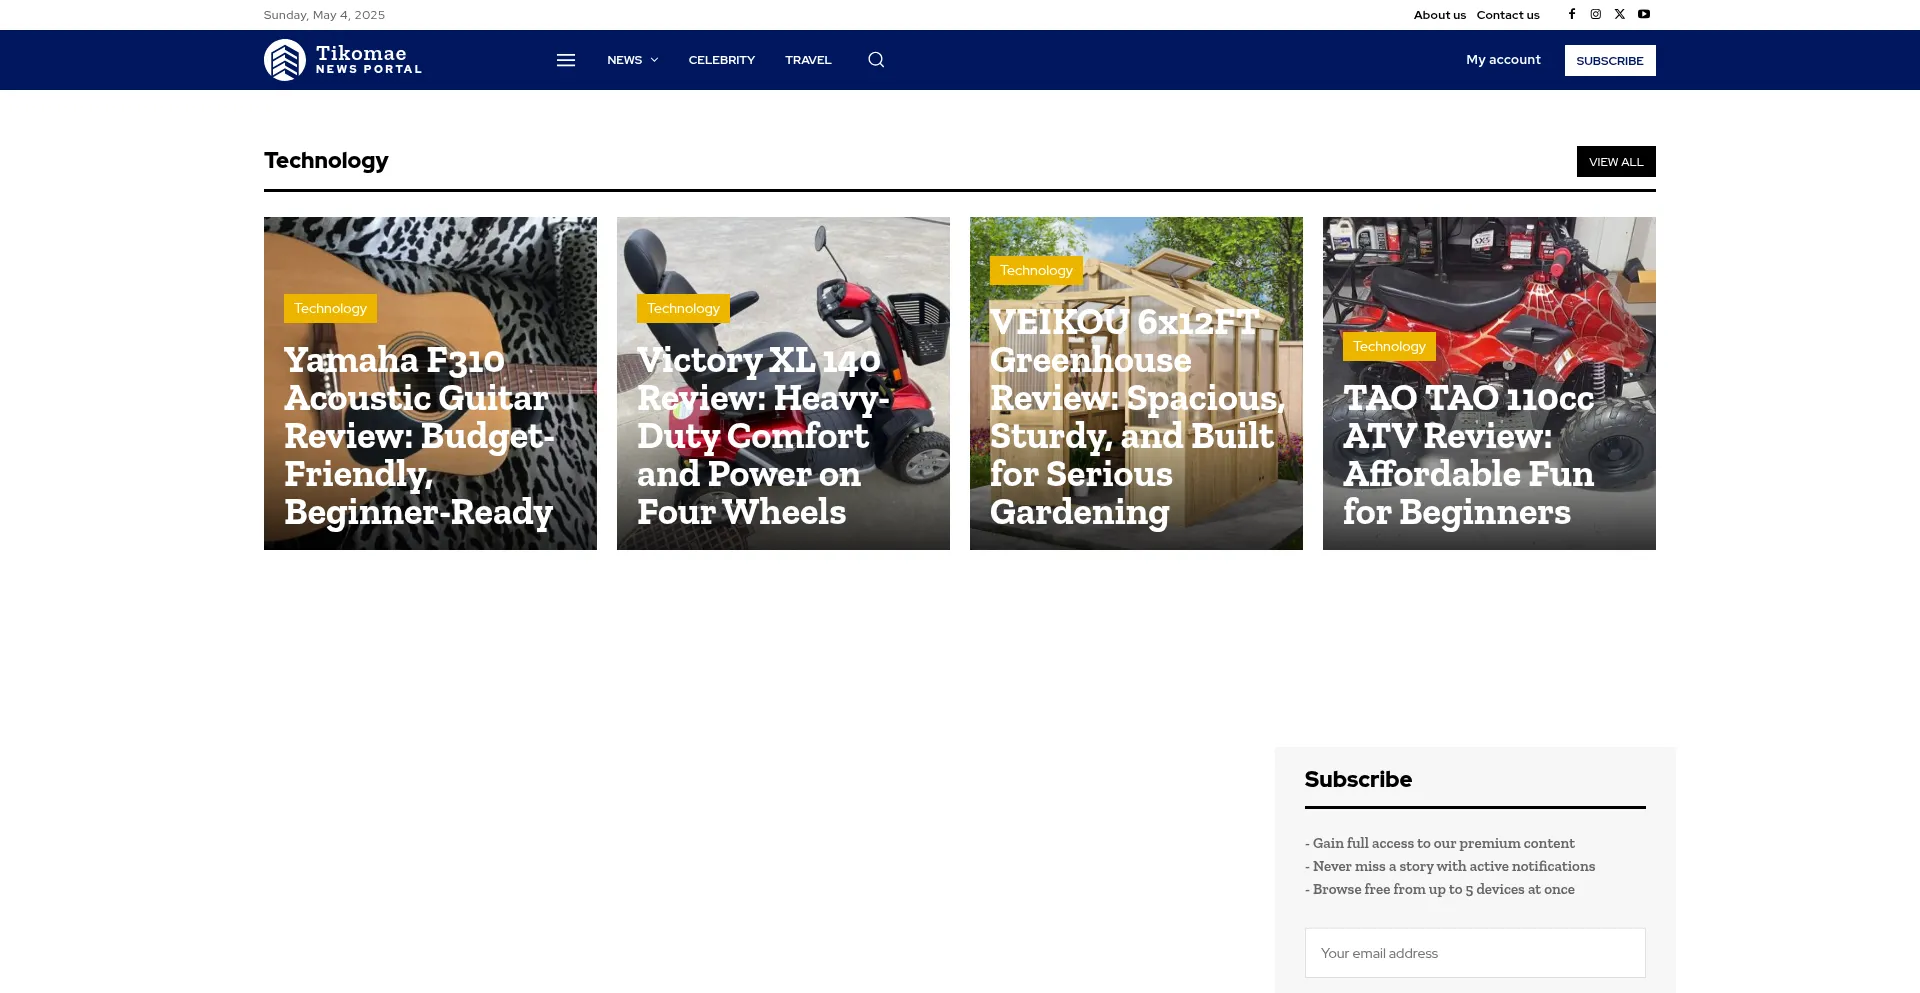Open Victory XL 140 Review article
This screenshot has height=993, width=1920.
click(760, 436)
